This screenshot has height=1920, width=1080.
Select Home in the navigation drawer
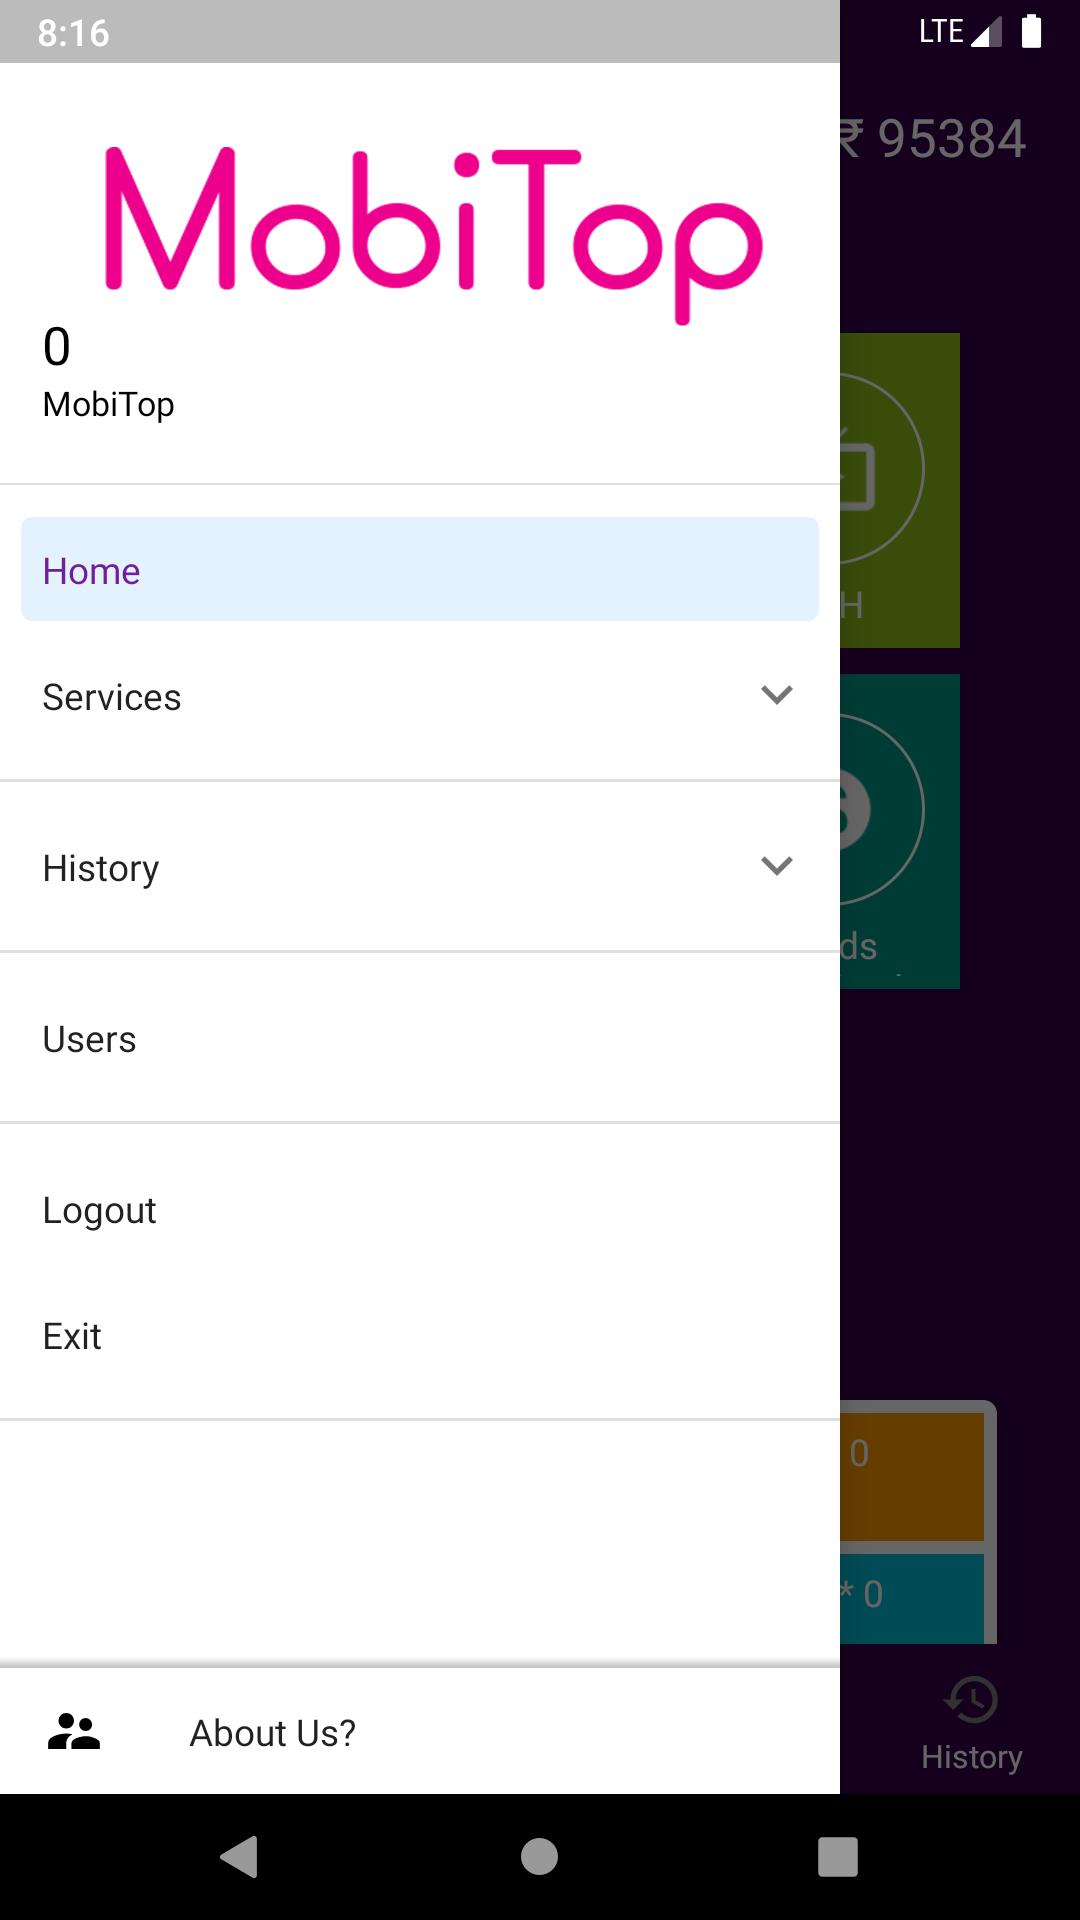pos(420,569)
